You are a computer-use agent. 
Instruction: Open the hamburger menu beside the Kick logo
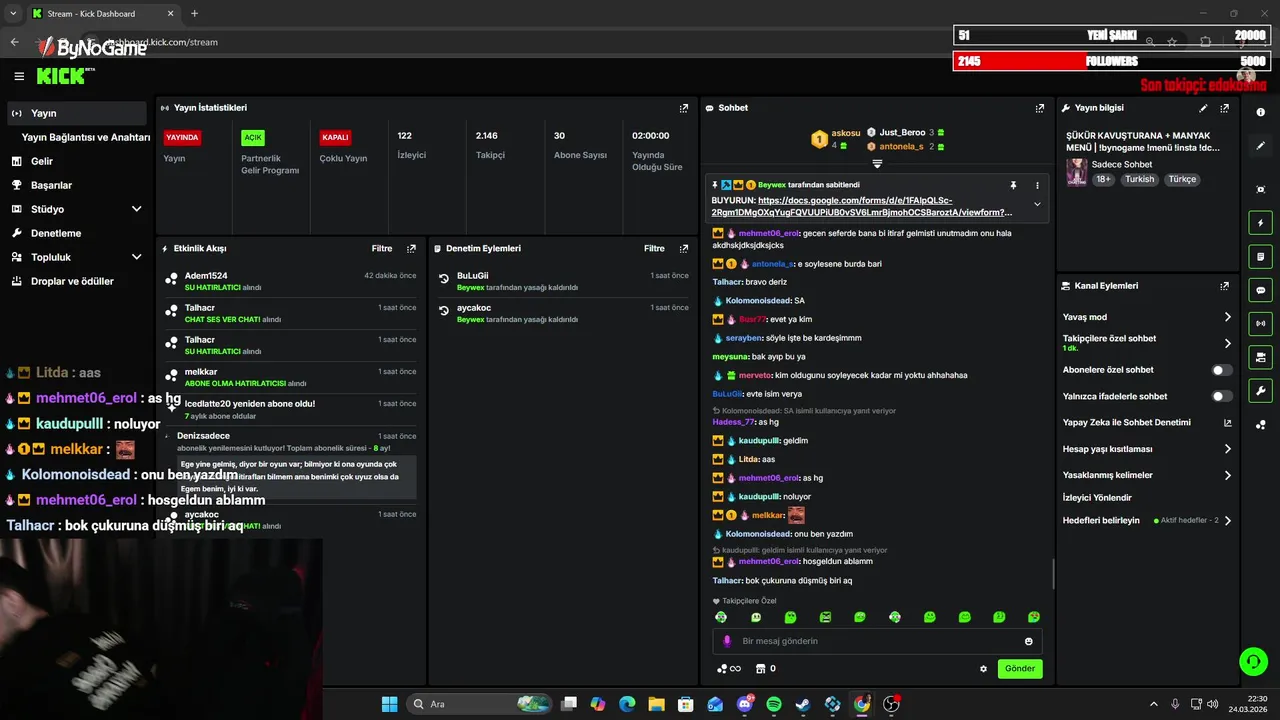[19, 76]
